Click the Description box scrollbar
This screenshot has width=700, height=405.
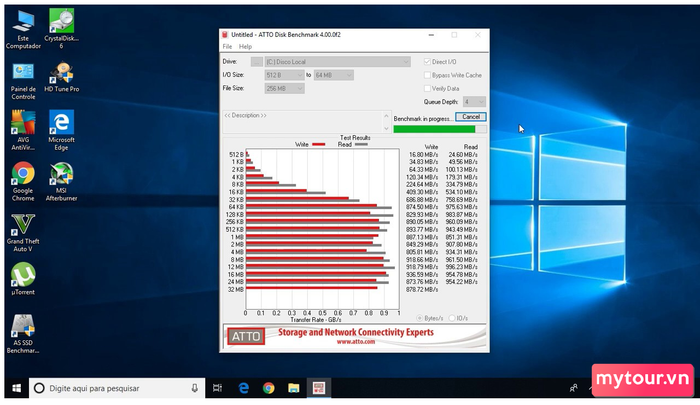pos(387,121)
